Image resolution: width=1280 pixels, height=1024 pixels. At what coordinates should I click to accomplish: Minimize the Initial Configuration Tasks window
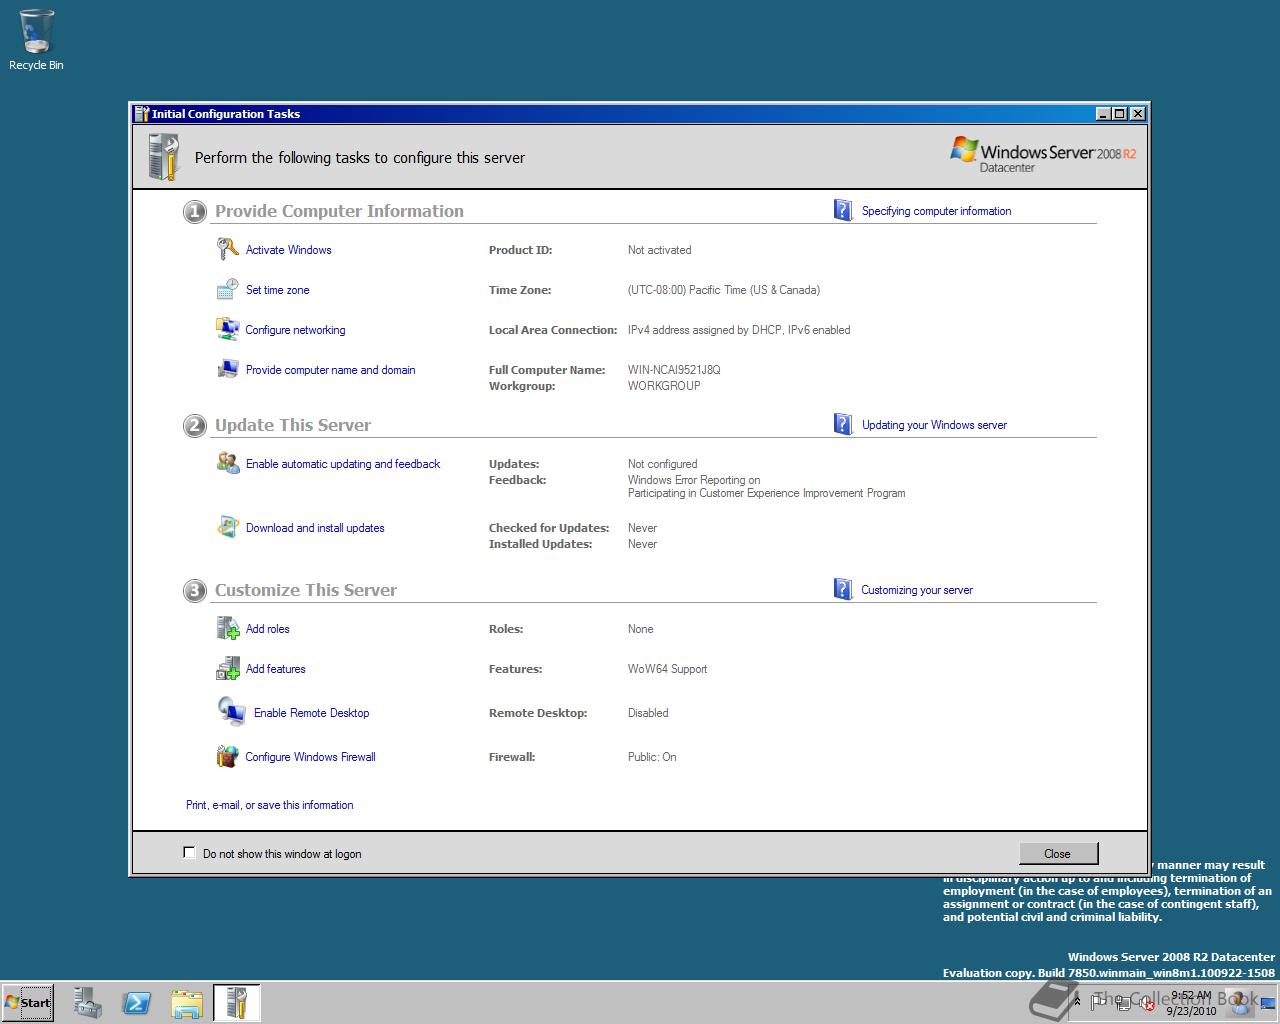1103,113
